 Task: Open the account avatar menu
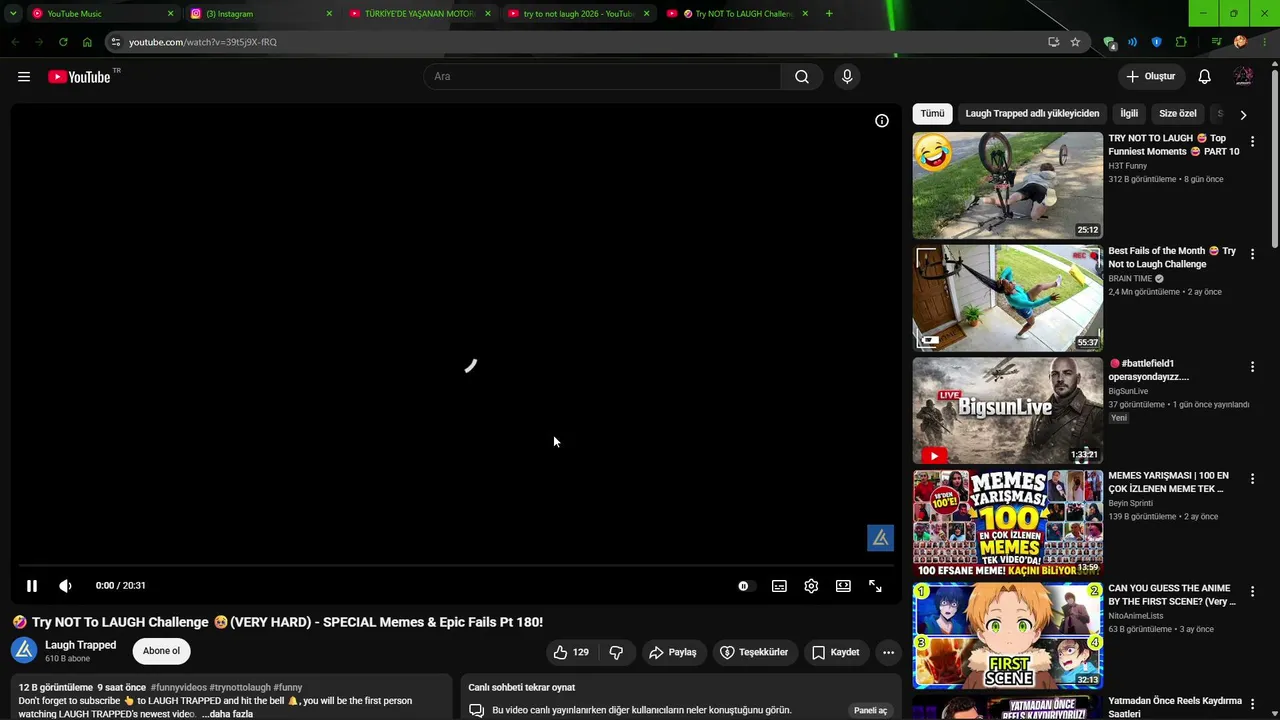pyautogui.click(x=1243, y=77)
